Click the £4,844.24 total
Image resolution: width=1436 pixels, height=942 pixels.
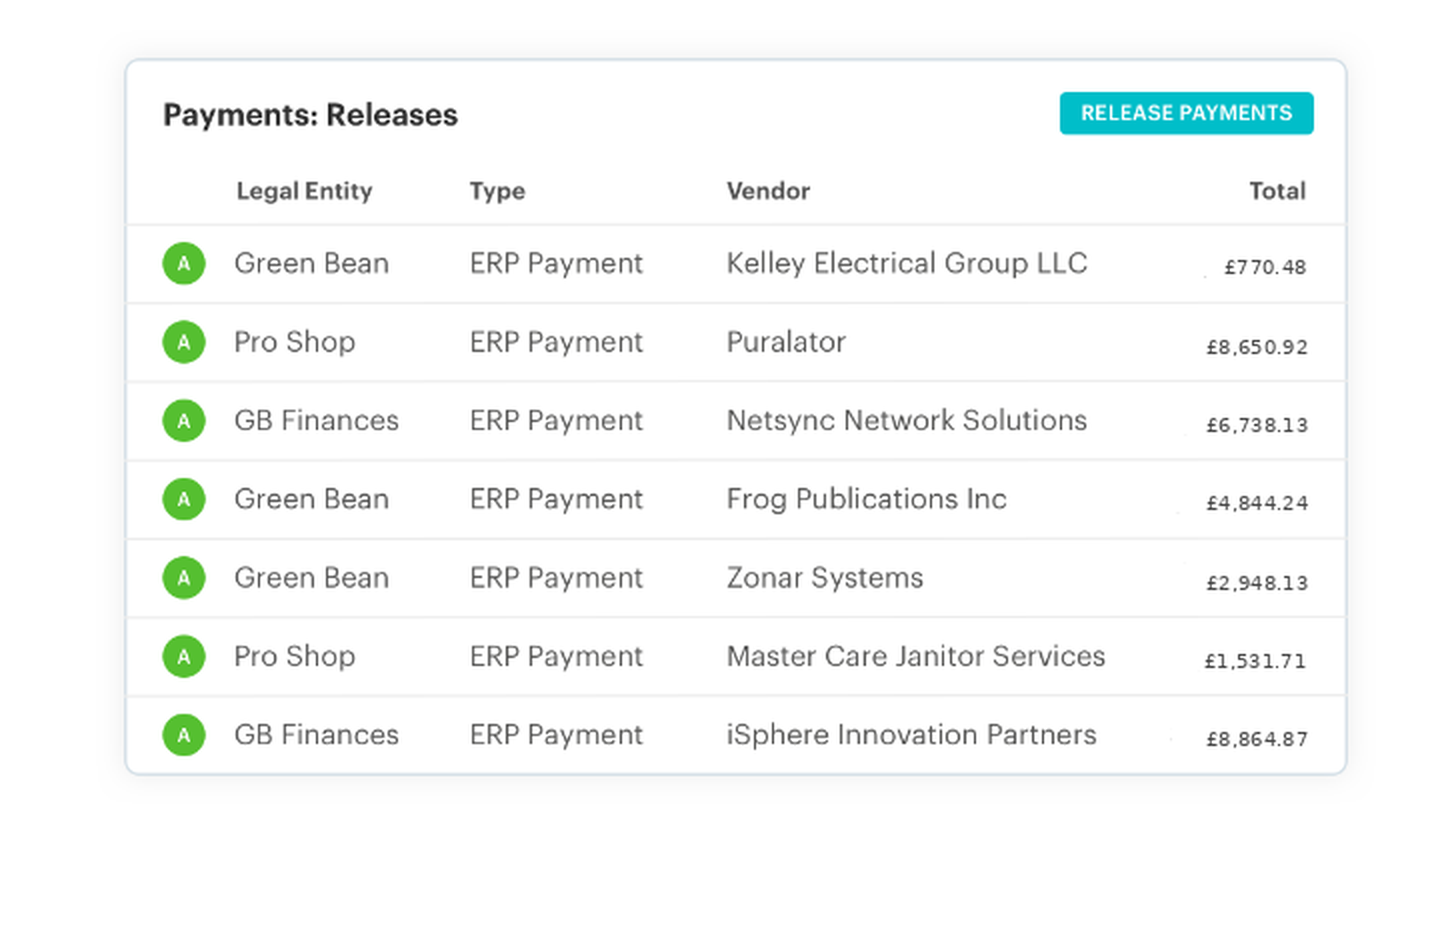point(1257,503)
